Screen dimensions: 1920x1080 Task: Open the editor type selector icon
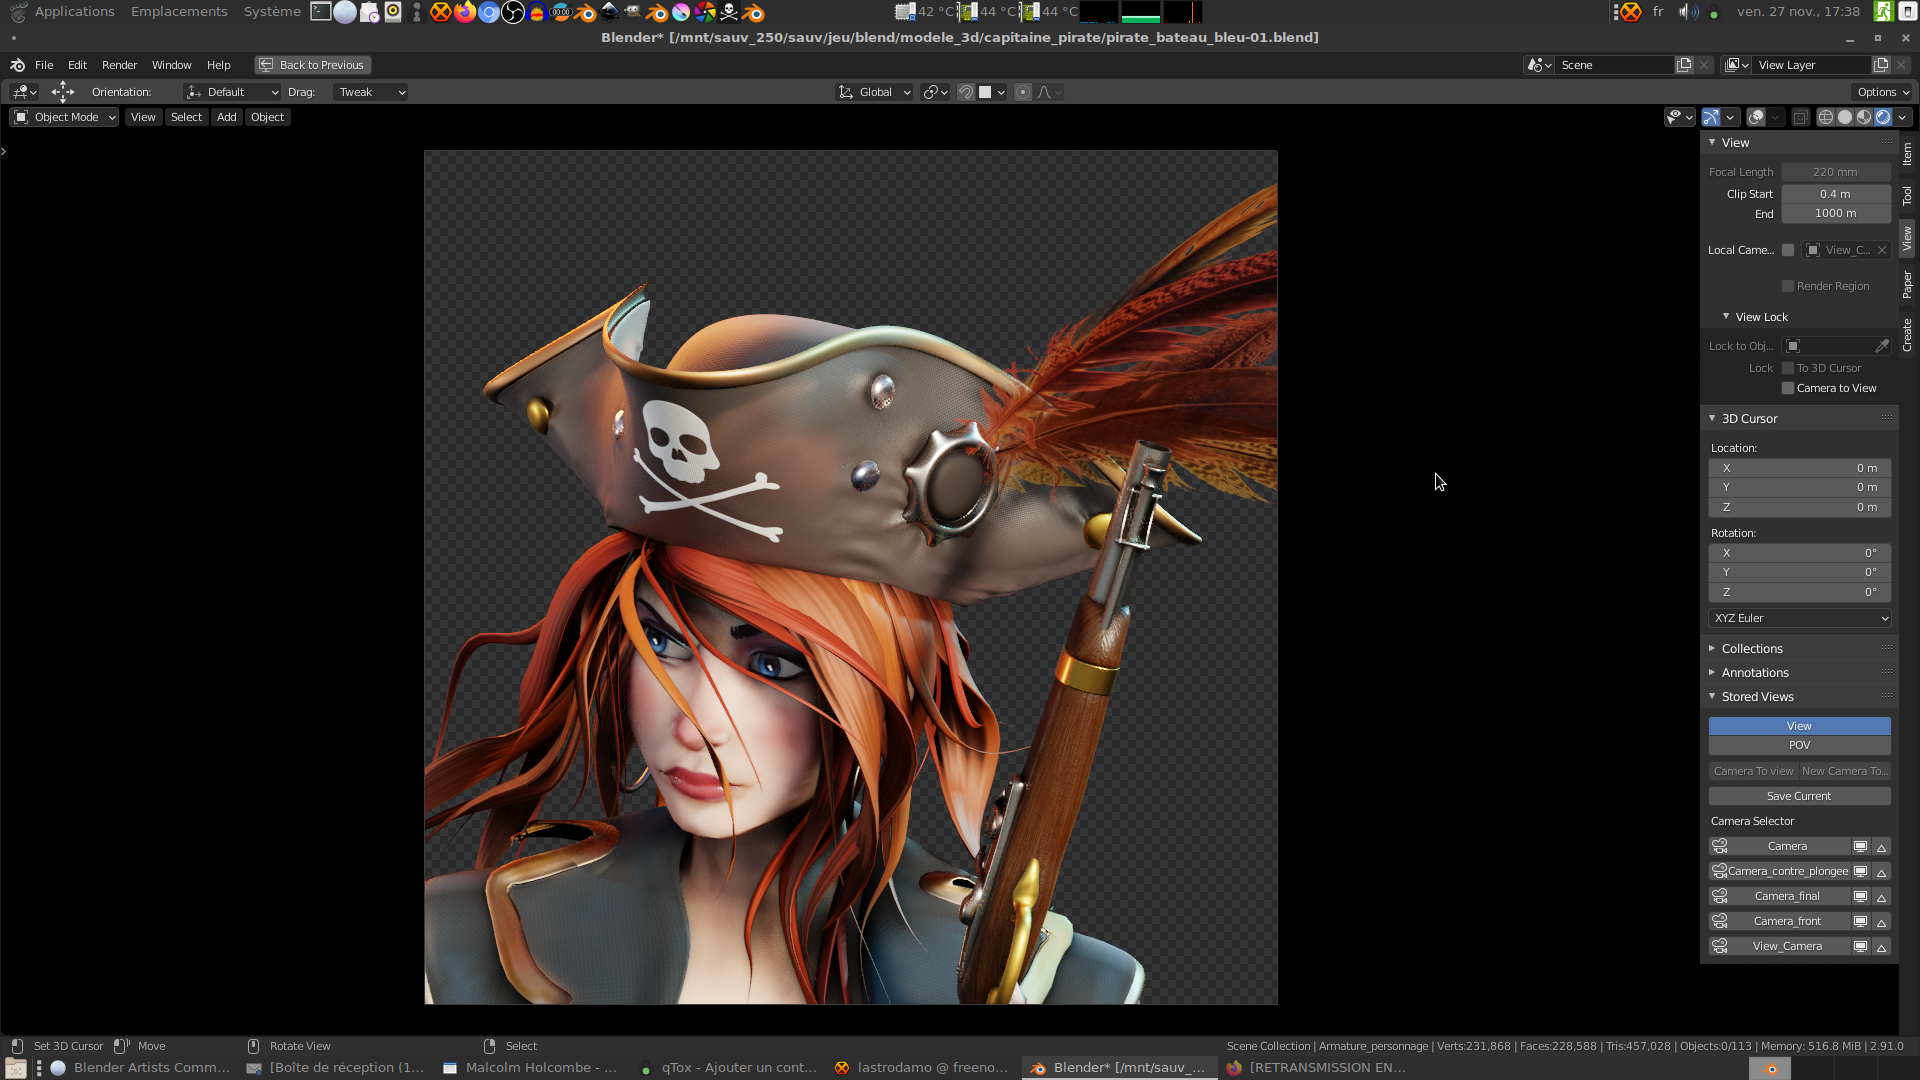[24, 92]
